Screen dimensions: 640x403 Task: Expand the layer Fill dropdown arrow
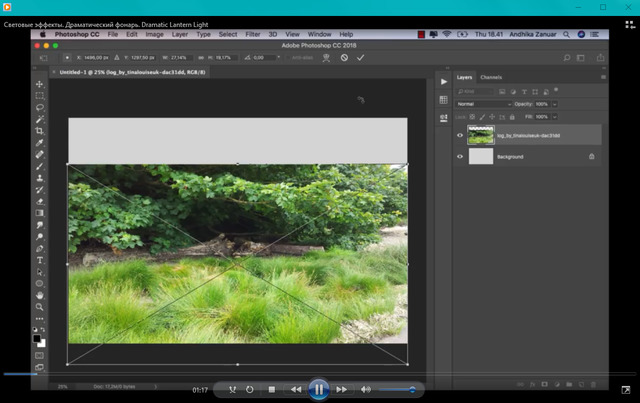[x=555, y=117]
